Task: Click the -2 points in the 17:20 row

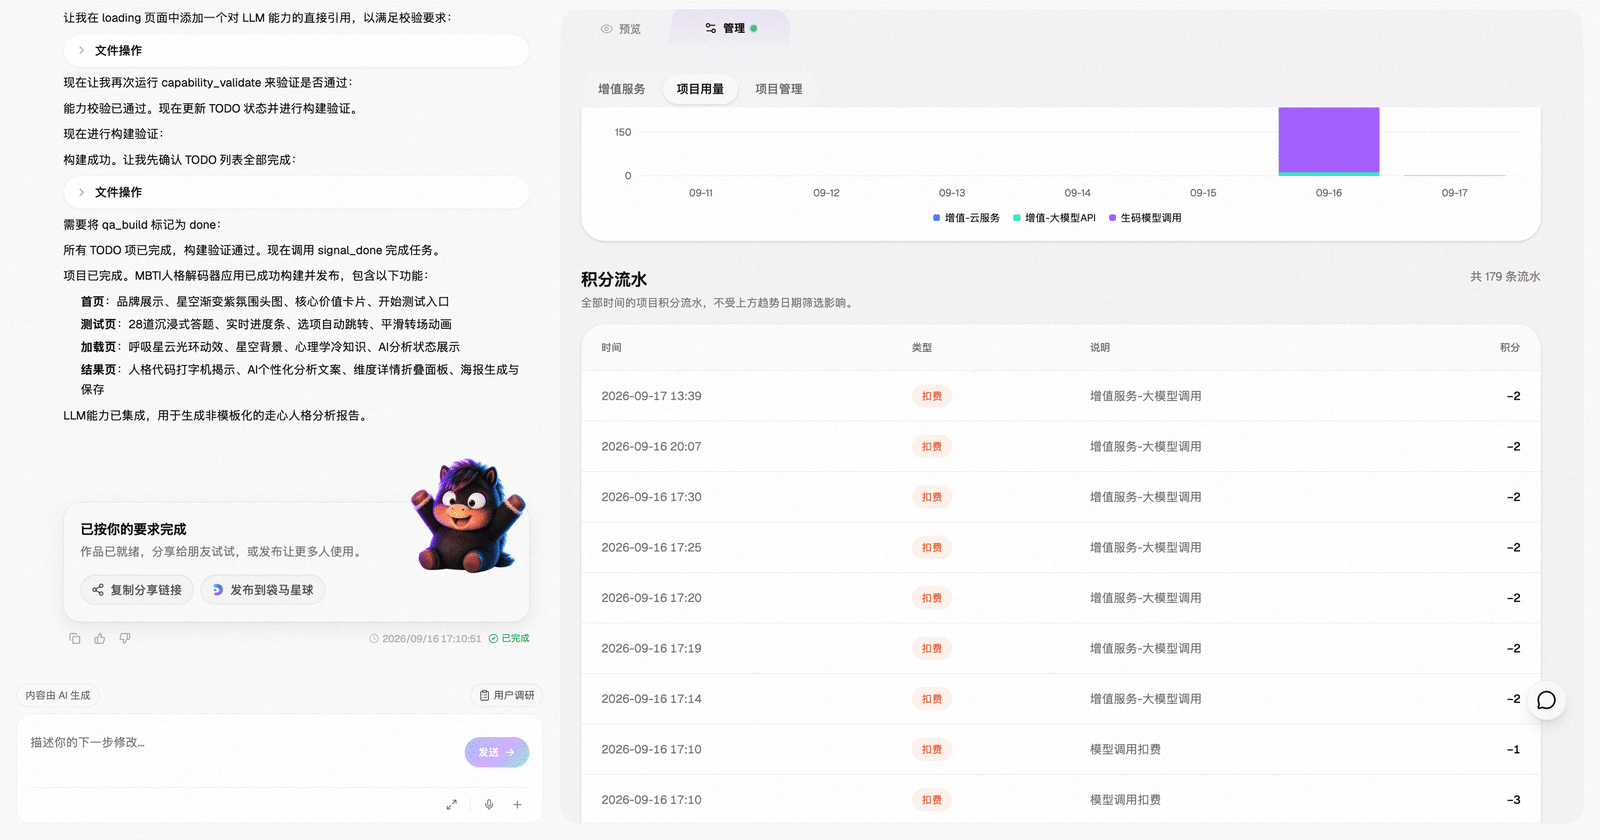Action: click(1514, 598)
